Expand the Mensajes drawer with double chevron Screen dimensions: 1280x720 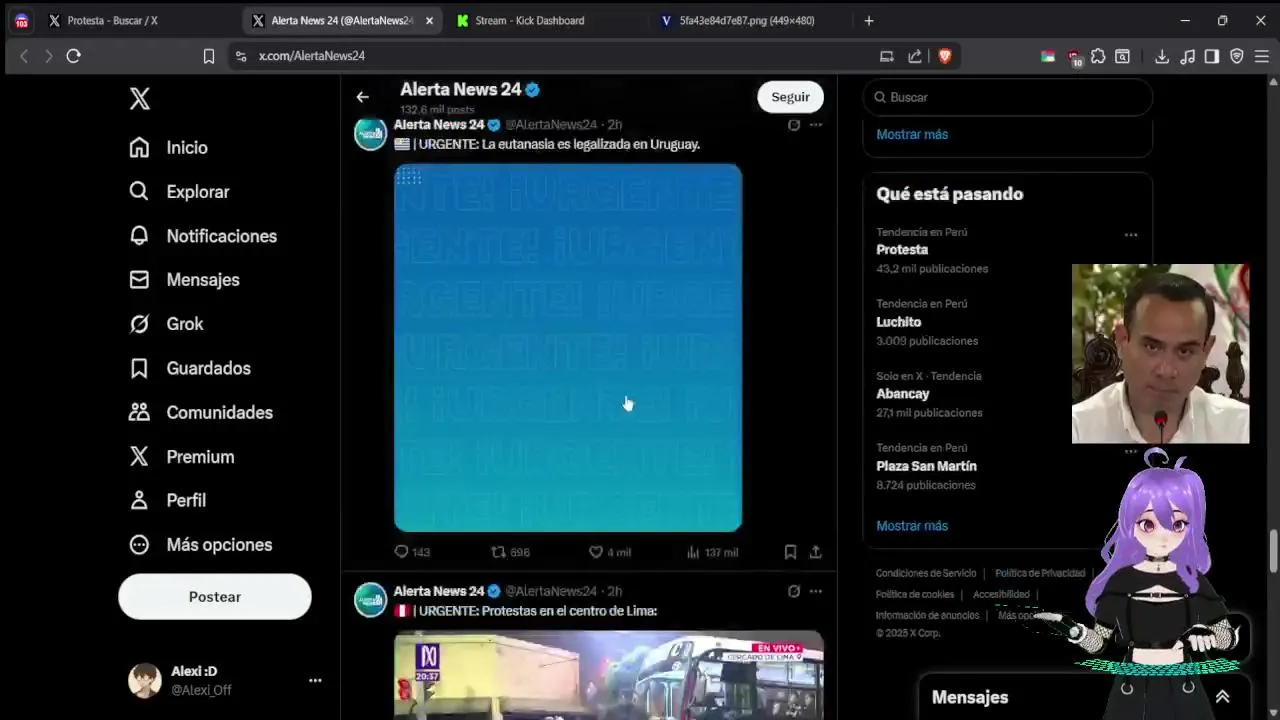1222,697
